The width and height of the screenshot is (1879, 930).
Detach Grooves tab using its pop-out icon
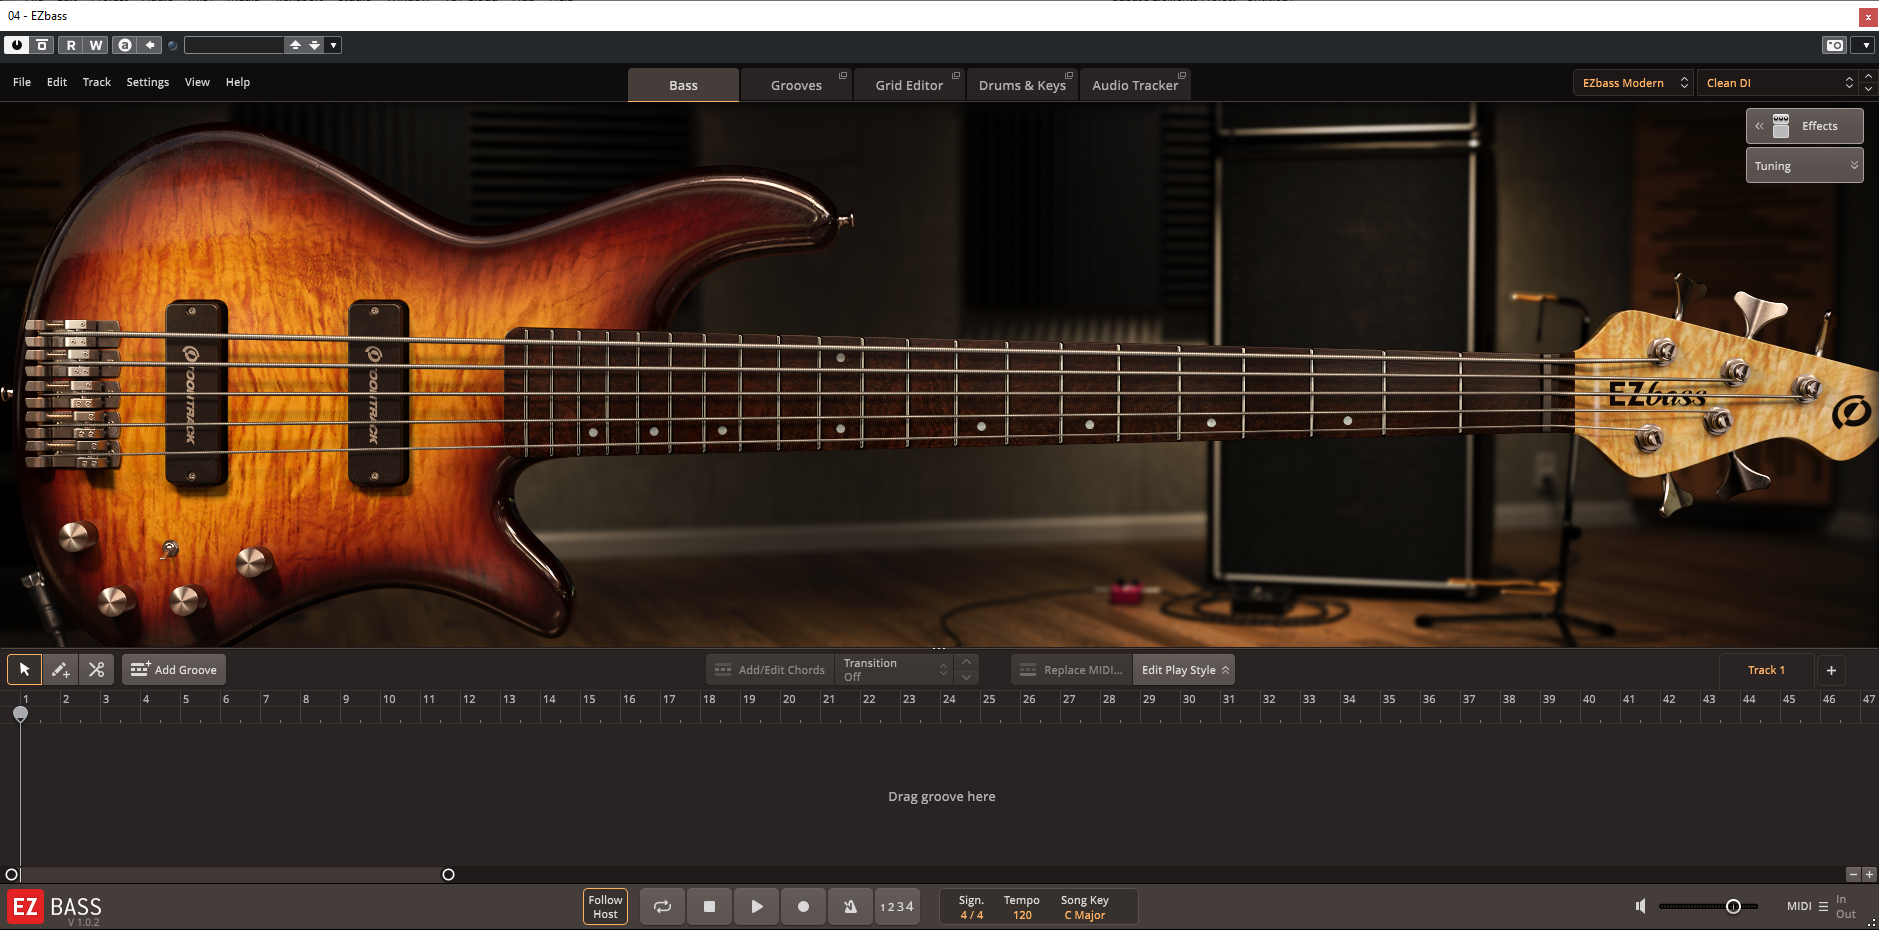pos(843,75)
